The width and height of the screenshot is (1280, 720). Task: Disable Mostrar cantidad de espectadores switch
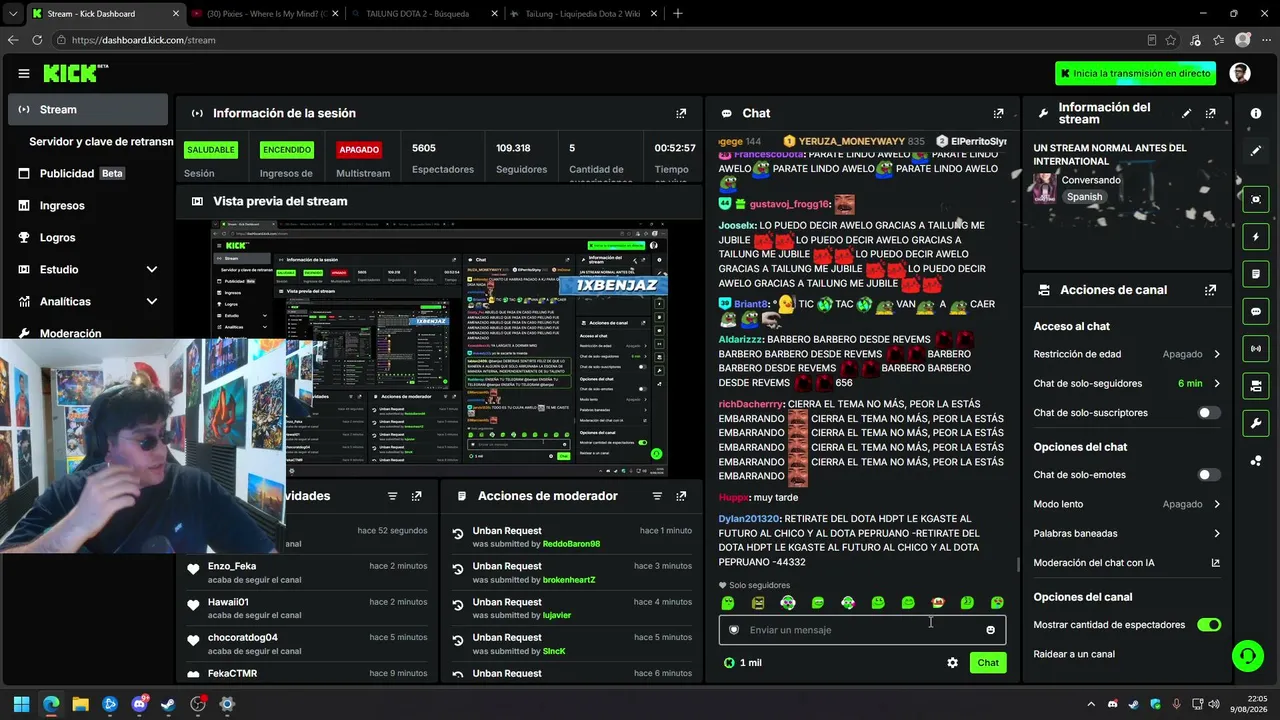[x=1209, y=625]
